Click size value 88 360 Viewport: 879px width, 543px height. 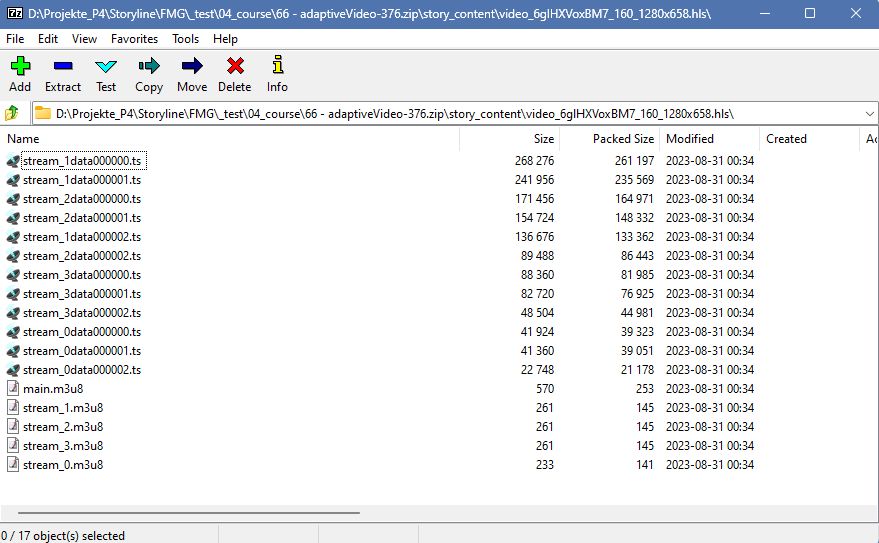coord(537,275)
